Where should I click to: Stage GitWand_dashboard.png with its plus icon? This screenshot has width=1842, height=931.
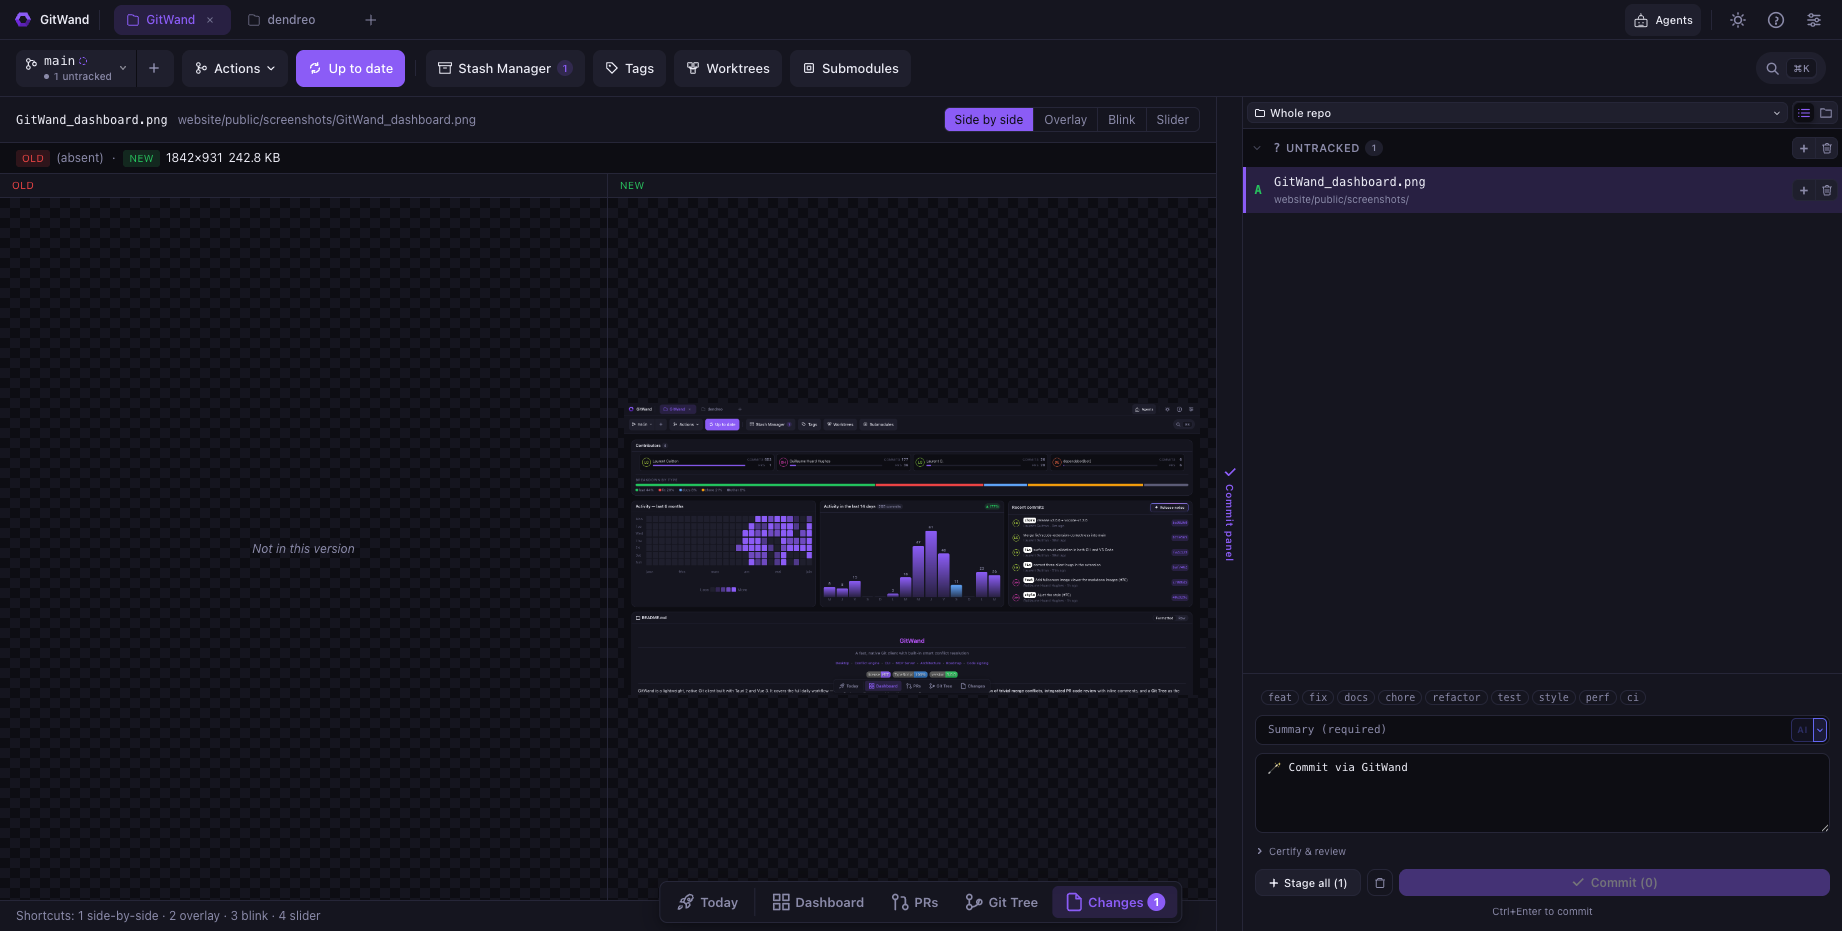[1804, 190]
